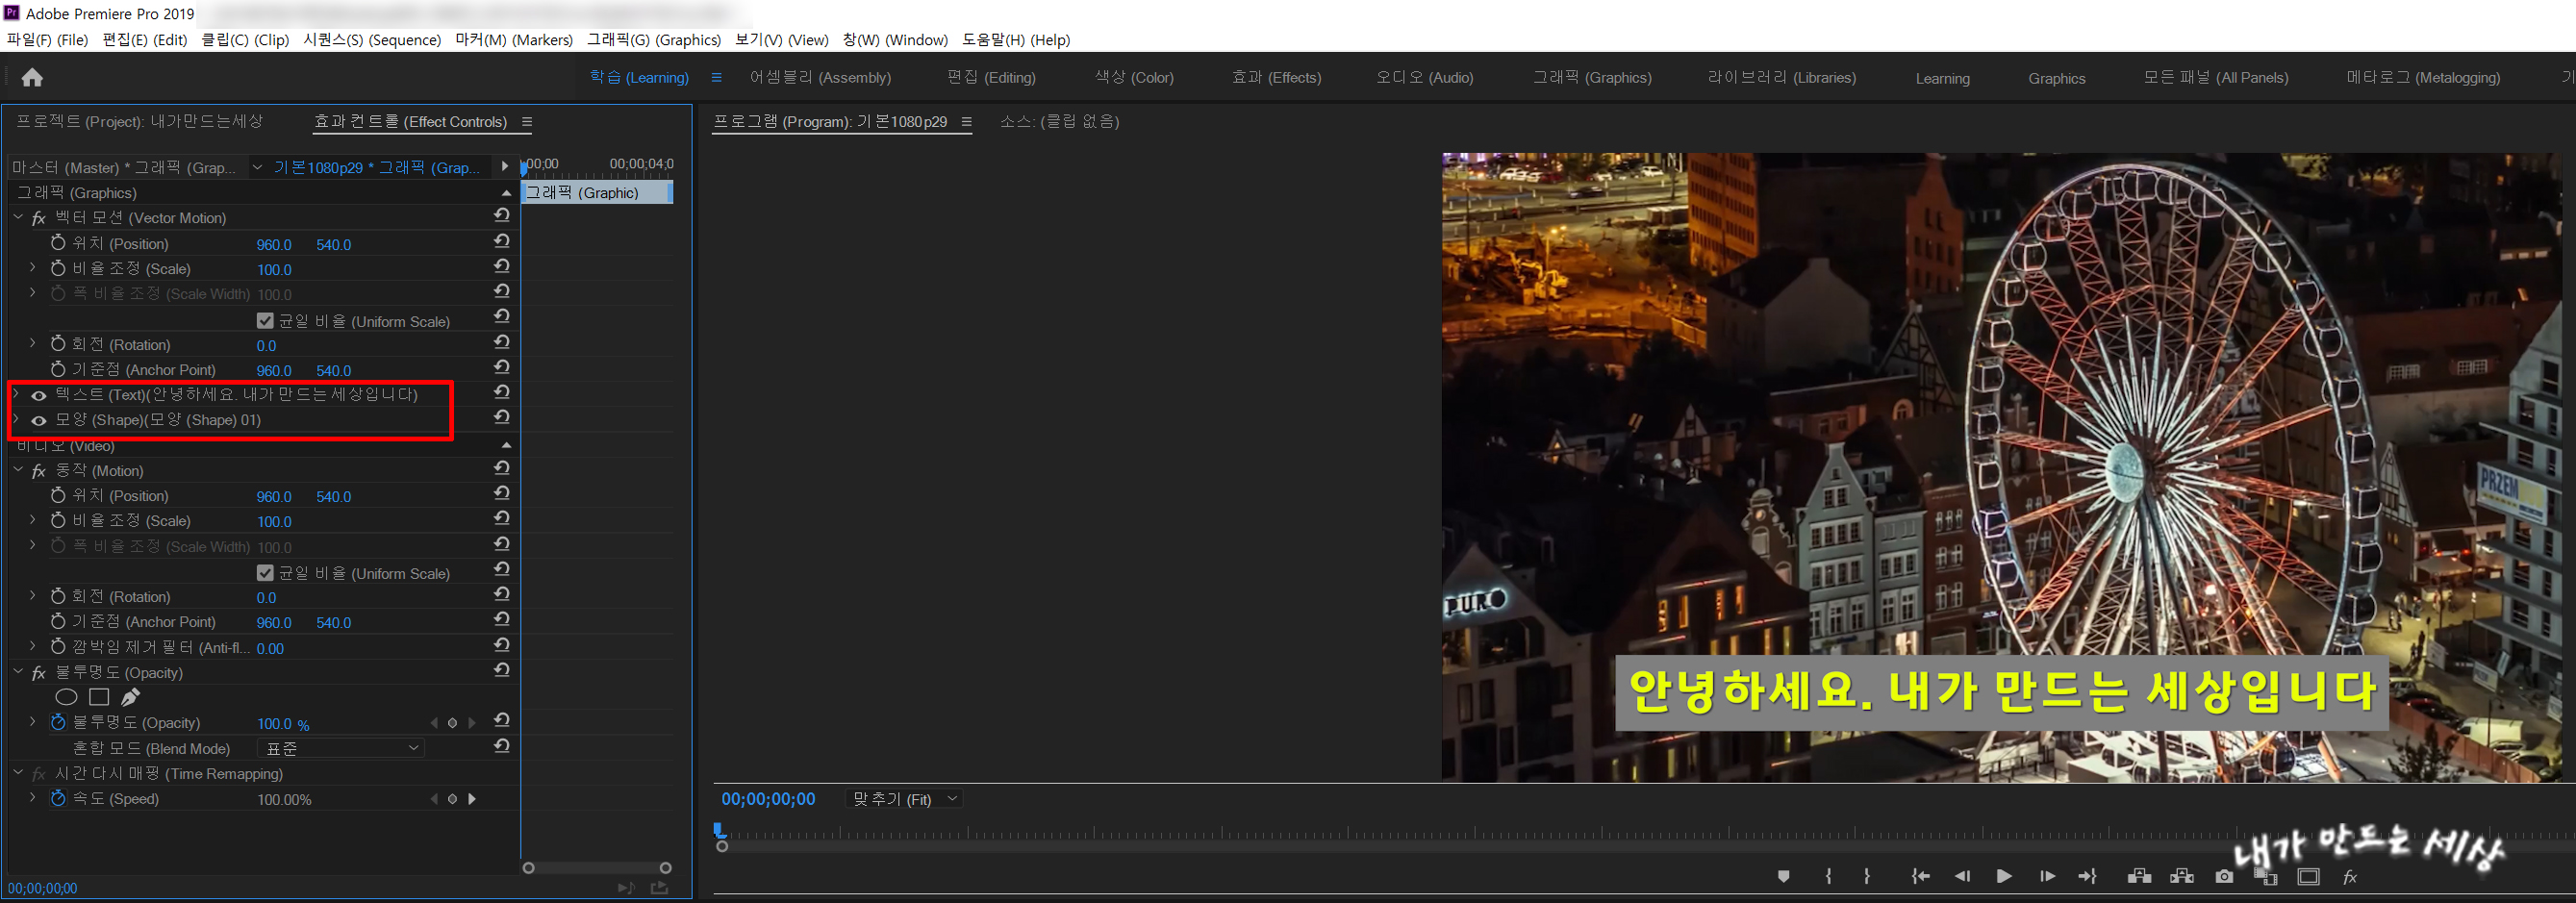The width and height of the screenshot is (2576, 903).
Task: Toggle Motion fx effect on/off
Action: [x=39, y=471]
